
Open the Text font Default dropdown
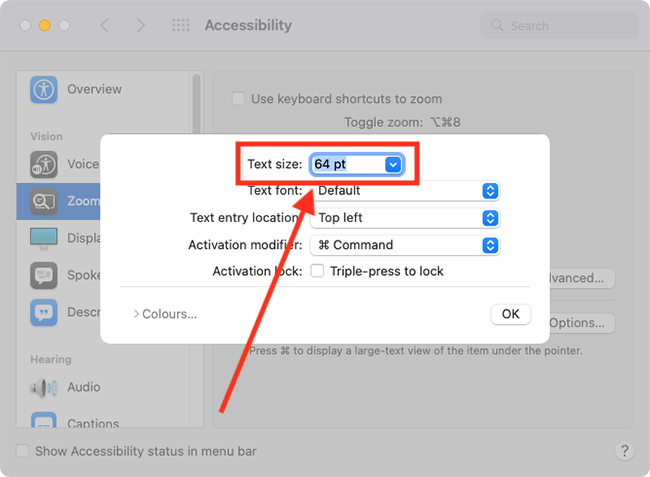pos(405,191)
